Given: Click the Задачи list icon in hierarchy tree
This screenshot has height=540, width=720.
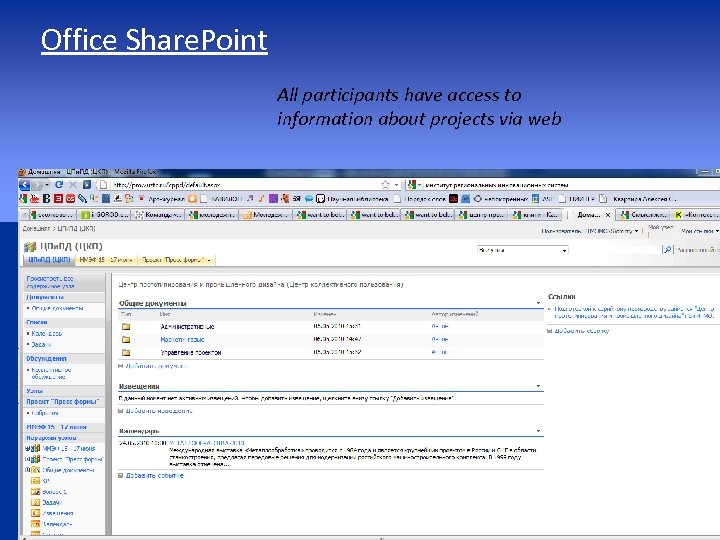Looking at the screenshot, I should pyautogui.click(x=35, y=502).
